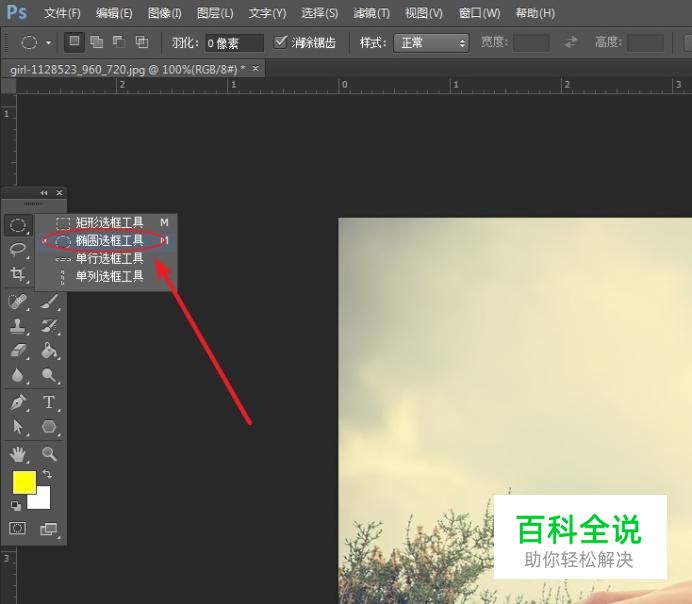Choose 矩形选框工具 from flyout

[x=106, y=222]
